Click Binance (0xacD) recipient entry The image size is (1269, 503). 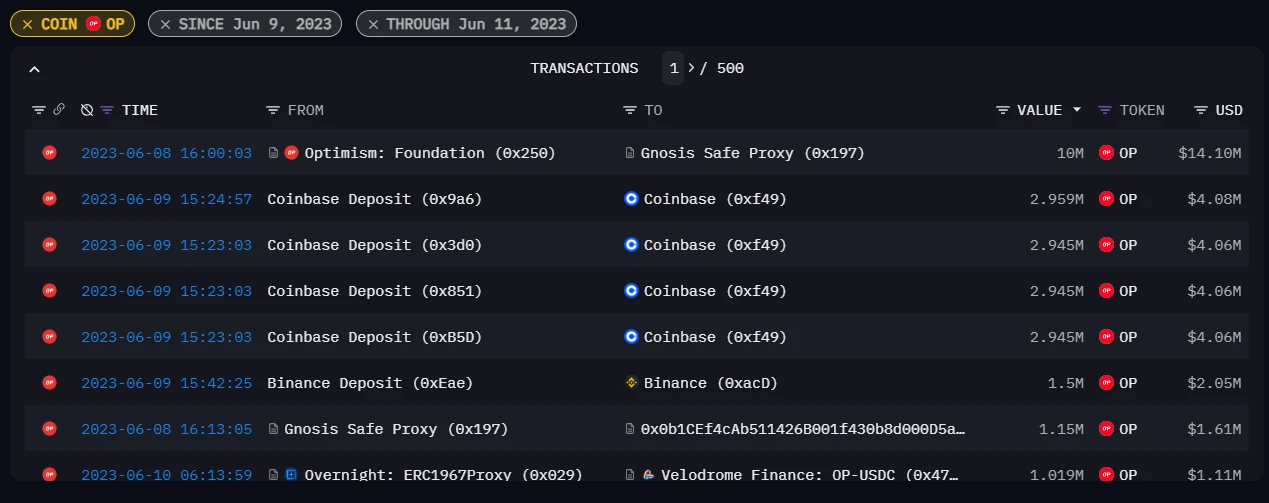(x=710, y=383)
